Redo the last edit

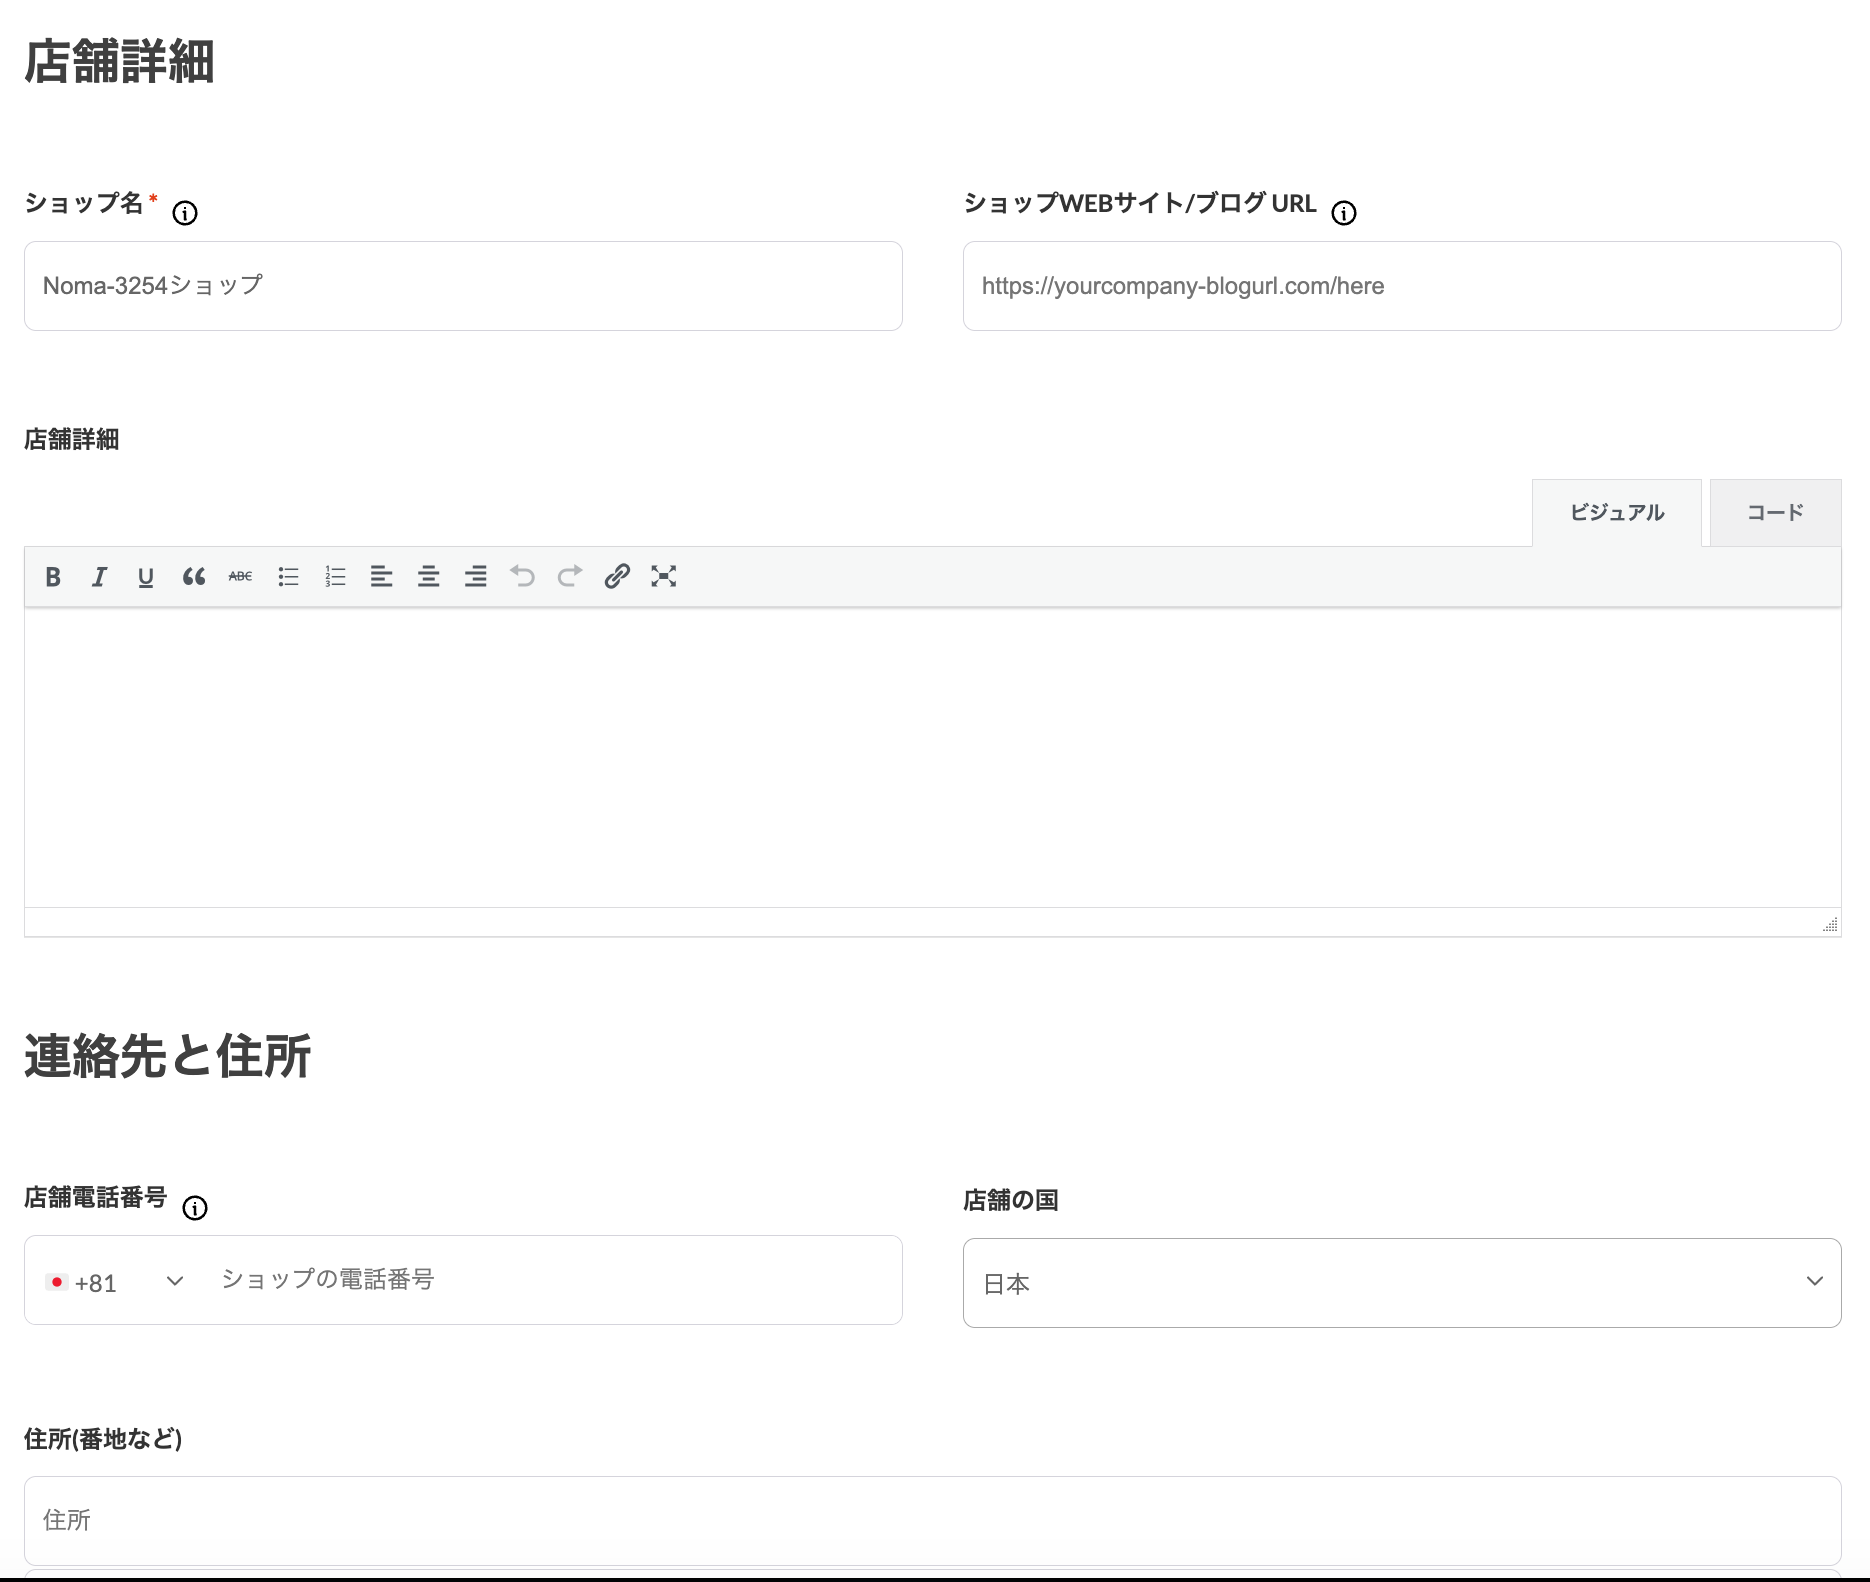pos(569,577)
